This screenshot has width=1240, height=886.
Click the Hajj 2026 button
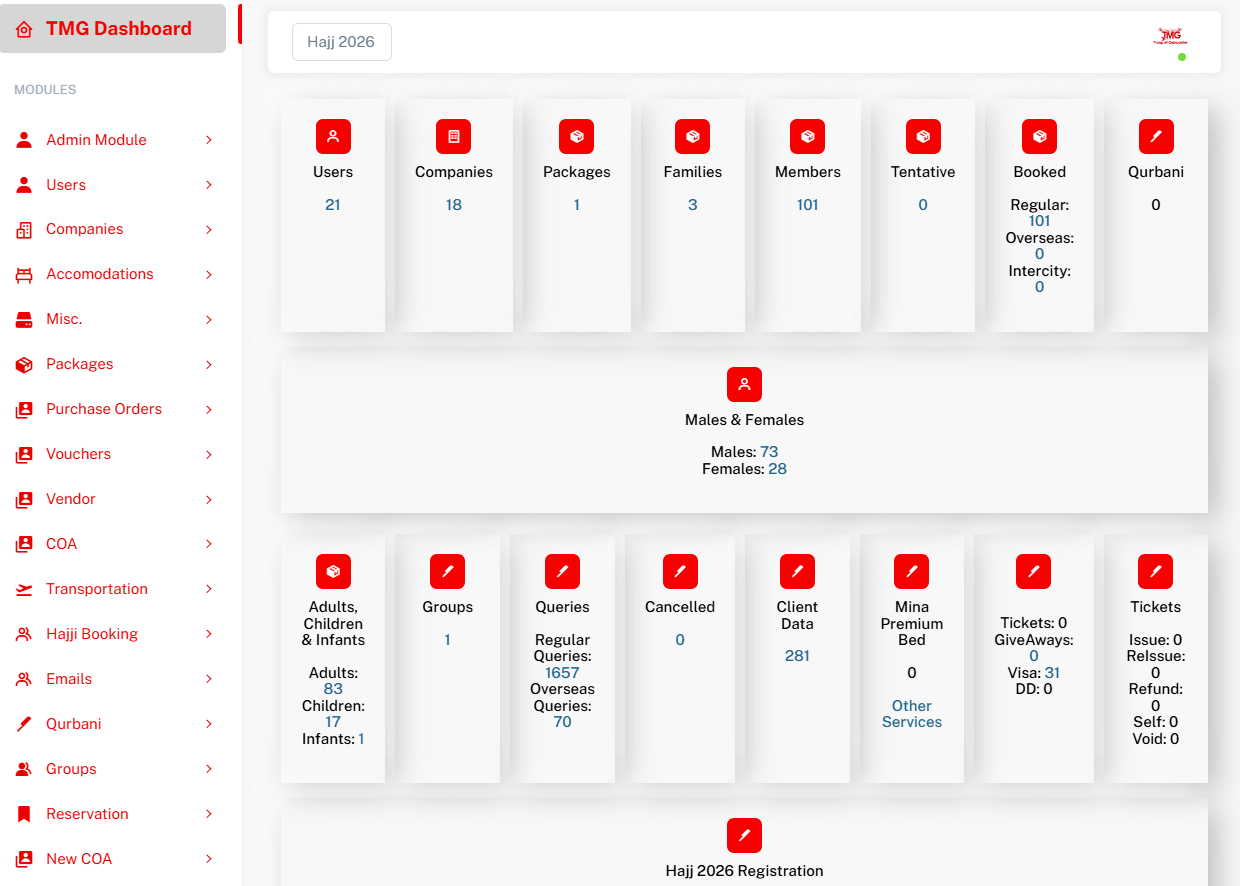(341, 42)
